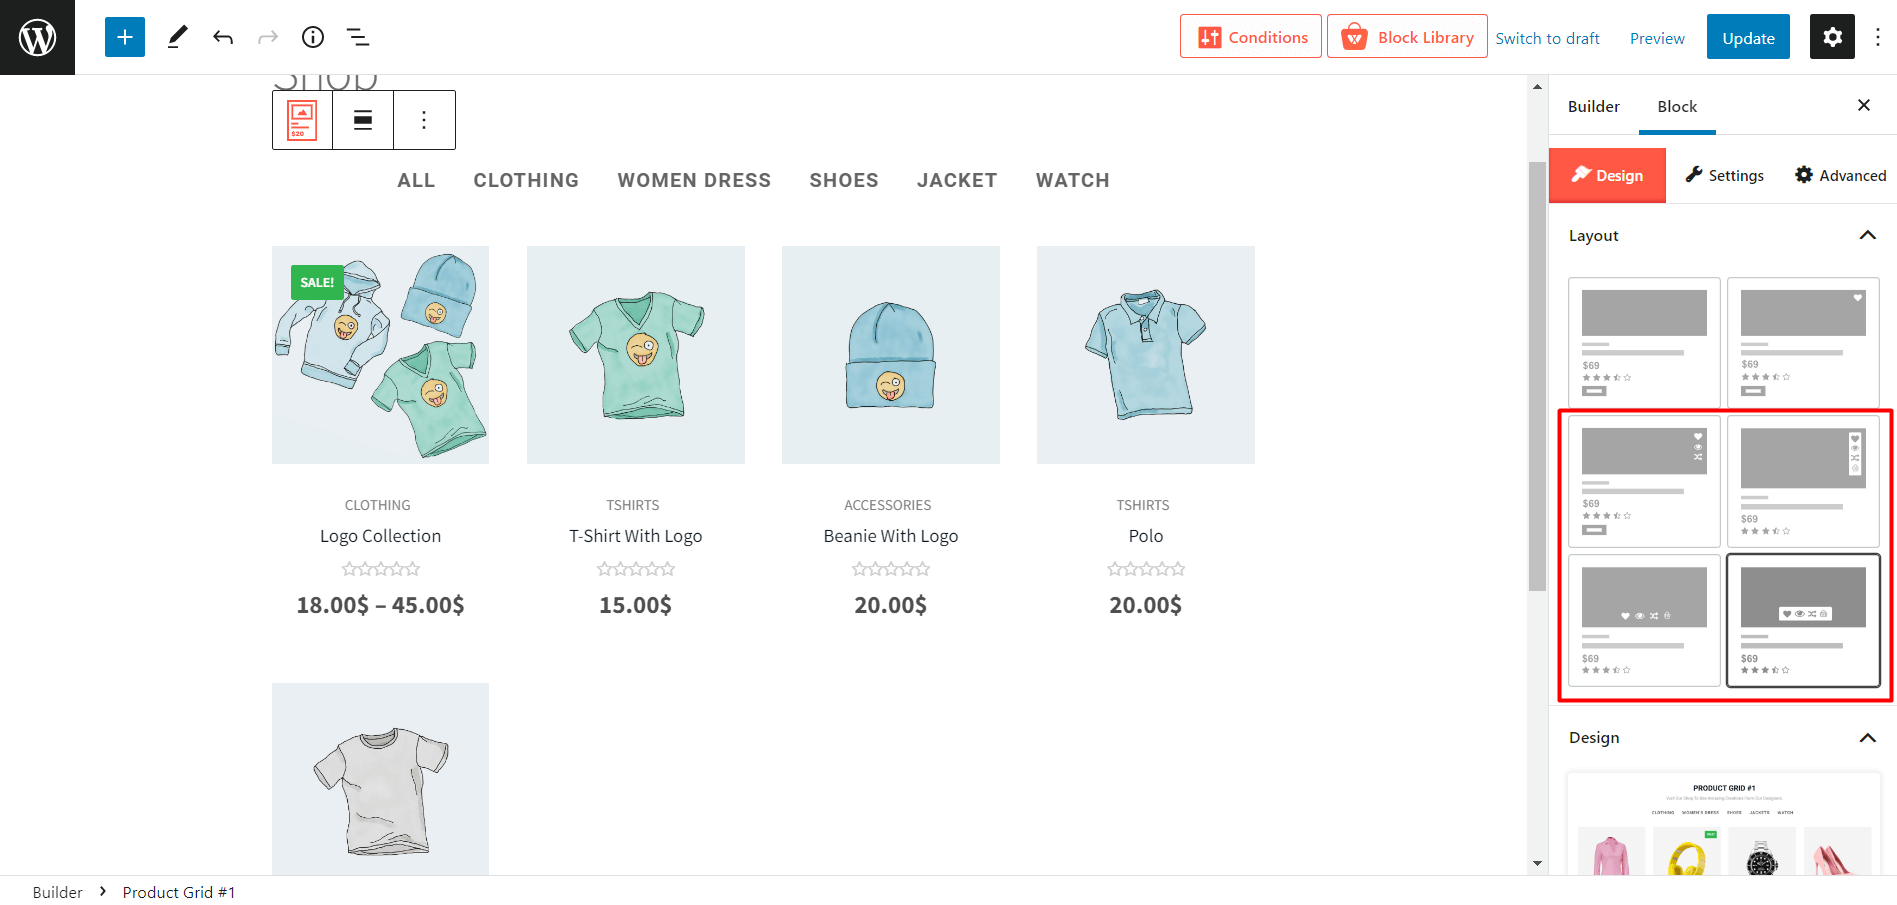Open the Block Library
1897x905 pixels.
click(x=1407, y=36)
